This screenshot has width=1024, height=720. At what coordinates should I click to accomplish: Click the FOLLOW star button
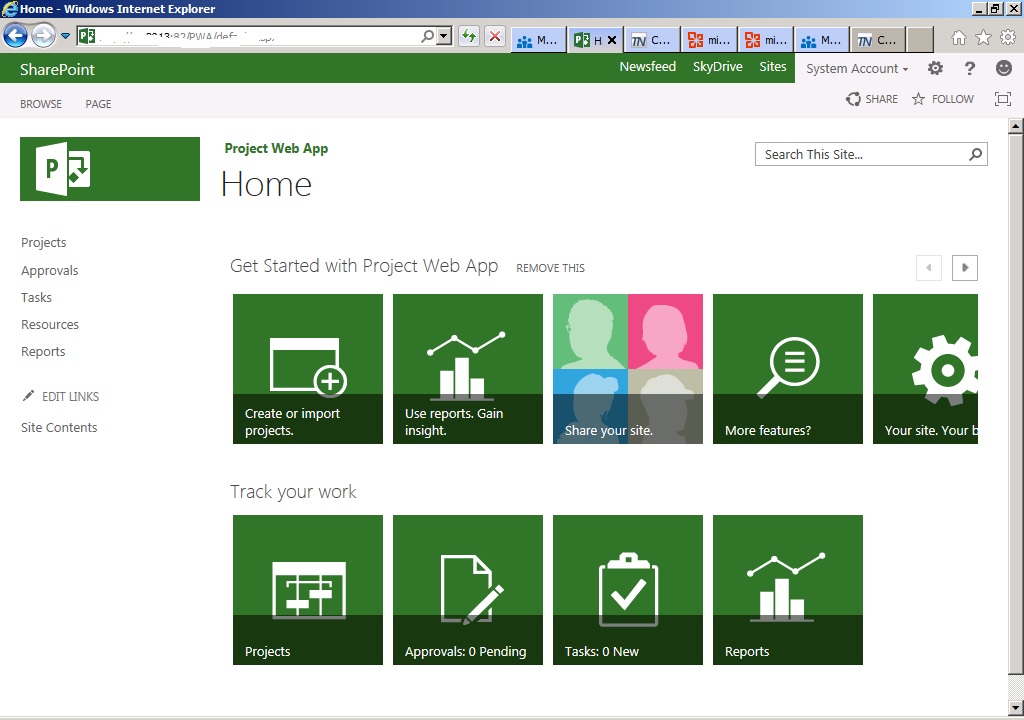click(x=942, y=99)
